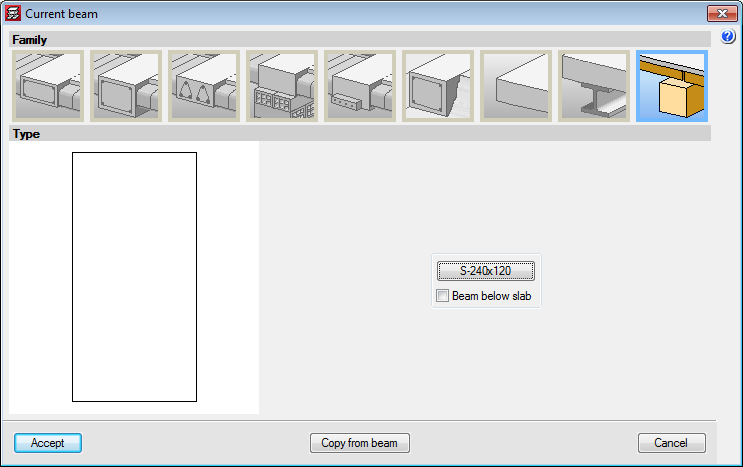The height and width of the screenshot is (467, 743).
Task: Pick the lattice beam family icon
Action: (282, 86)
